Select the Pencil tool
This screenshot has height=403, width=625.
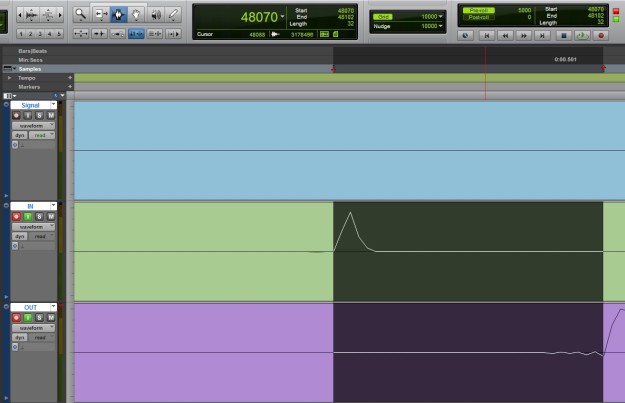click(x=174, y=15)
